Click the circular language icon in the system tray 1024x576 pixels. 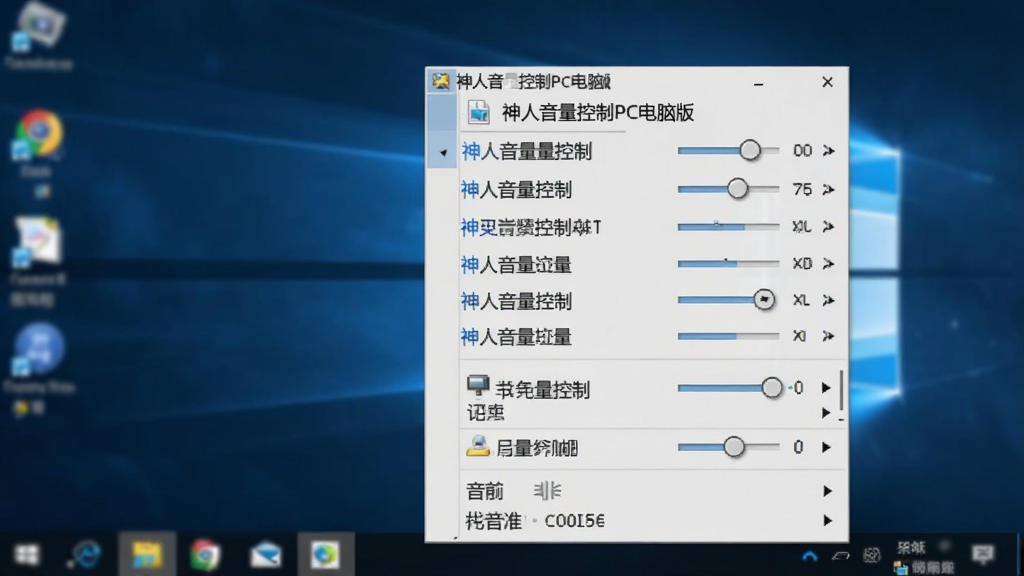(872, 555)
